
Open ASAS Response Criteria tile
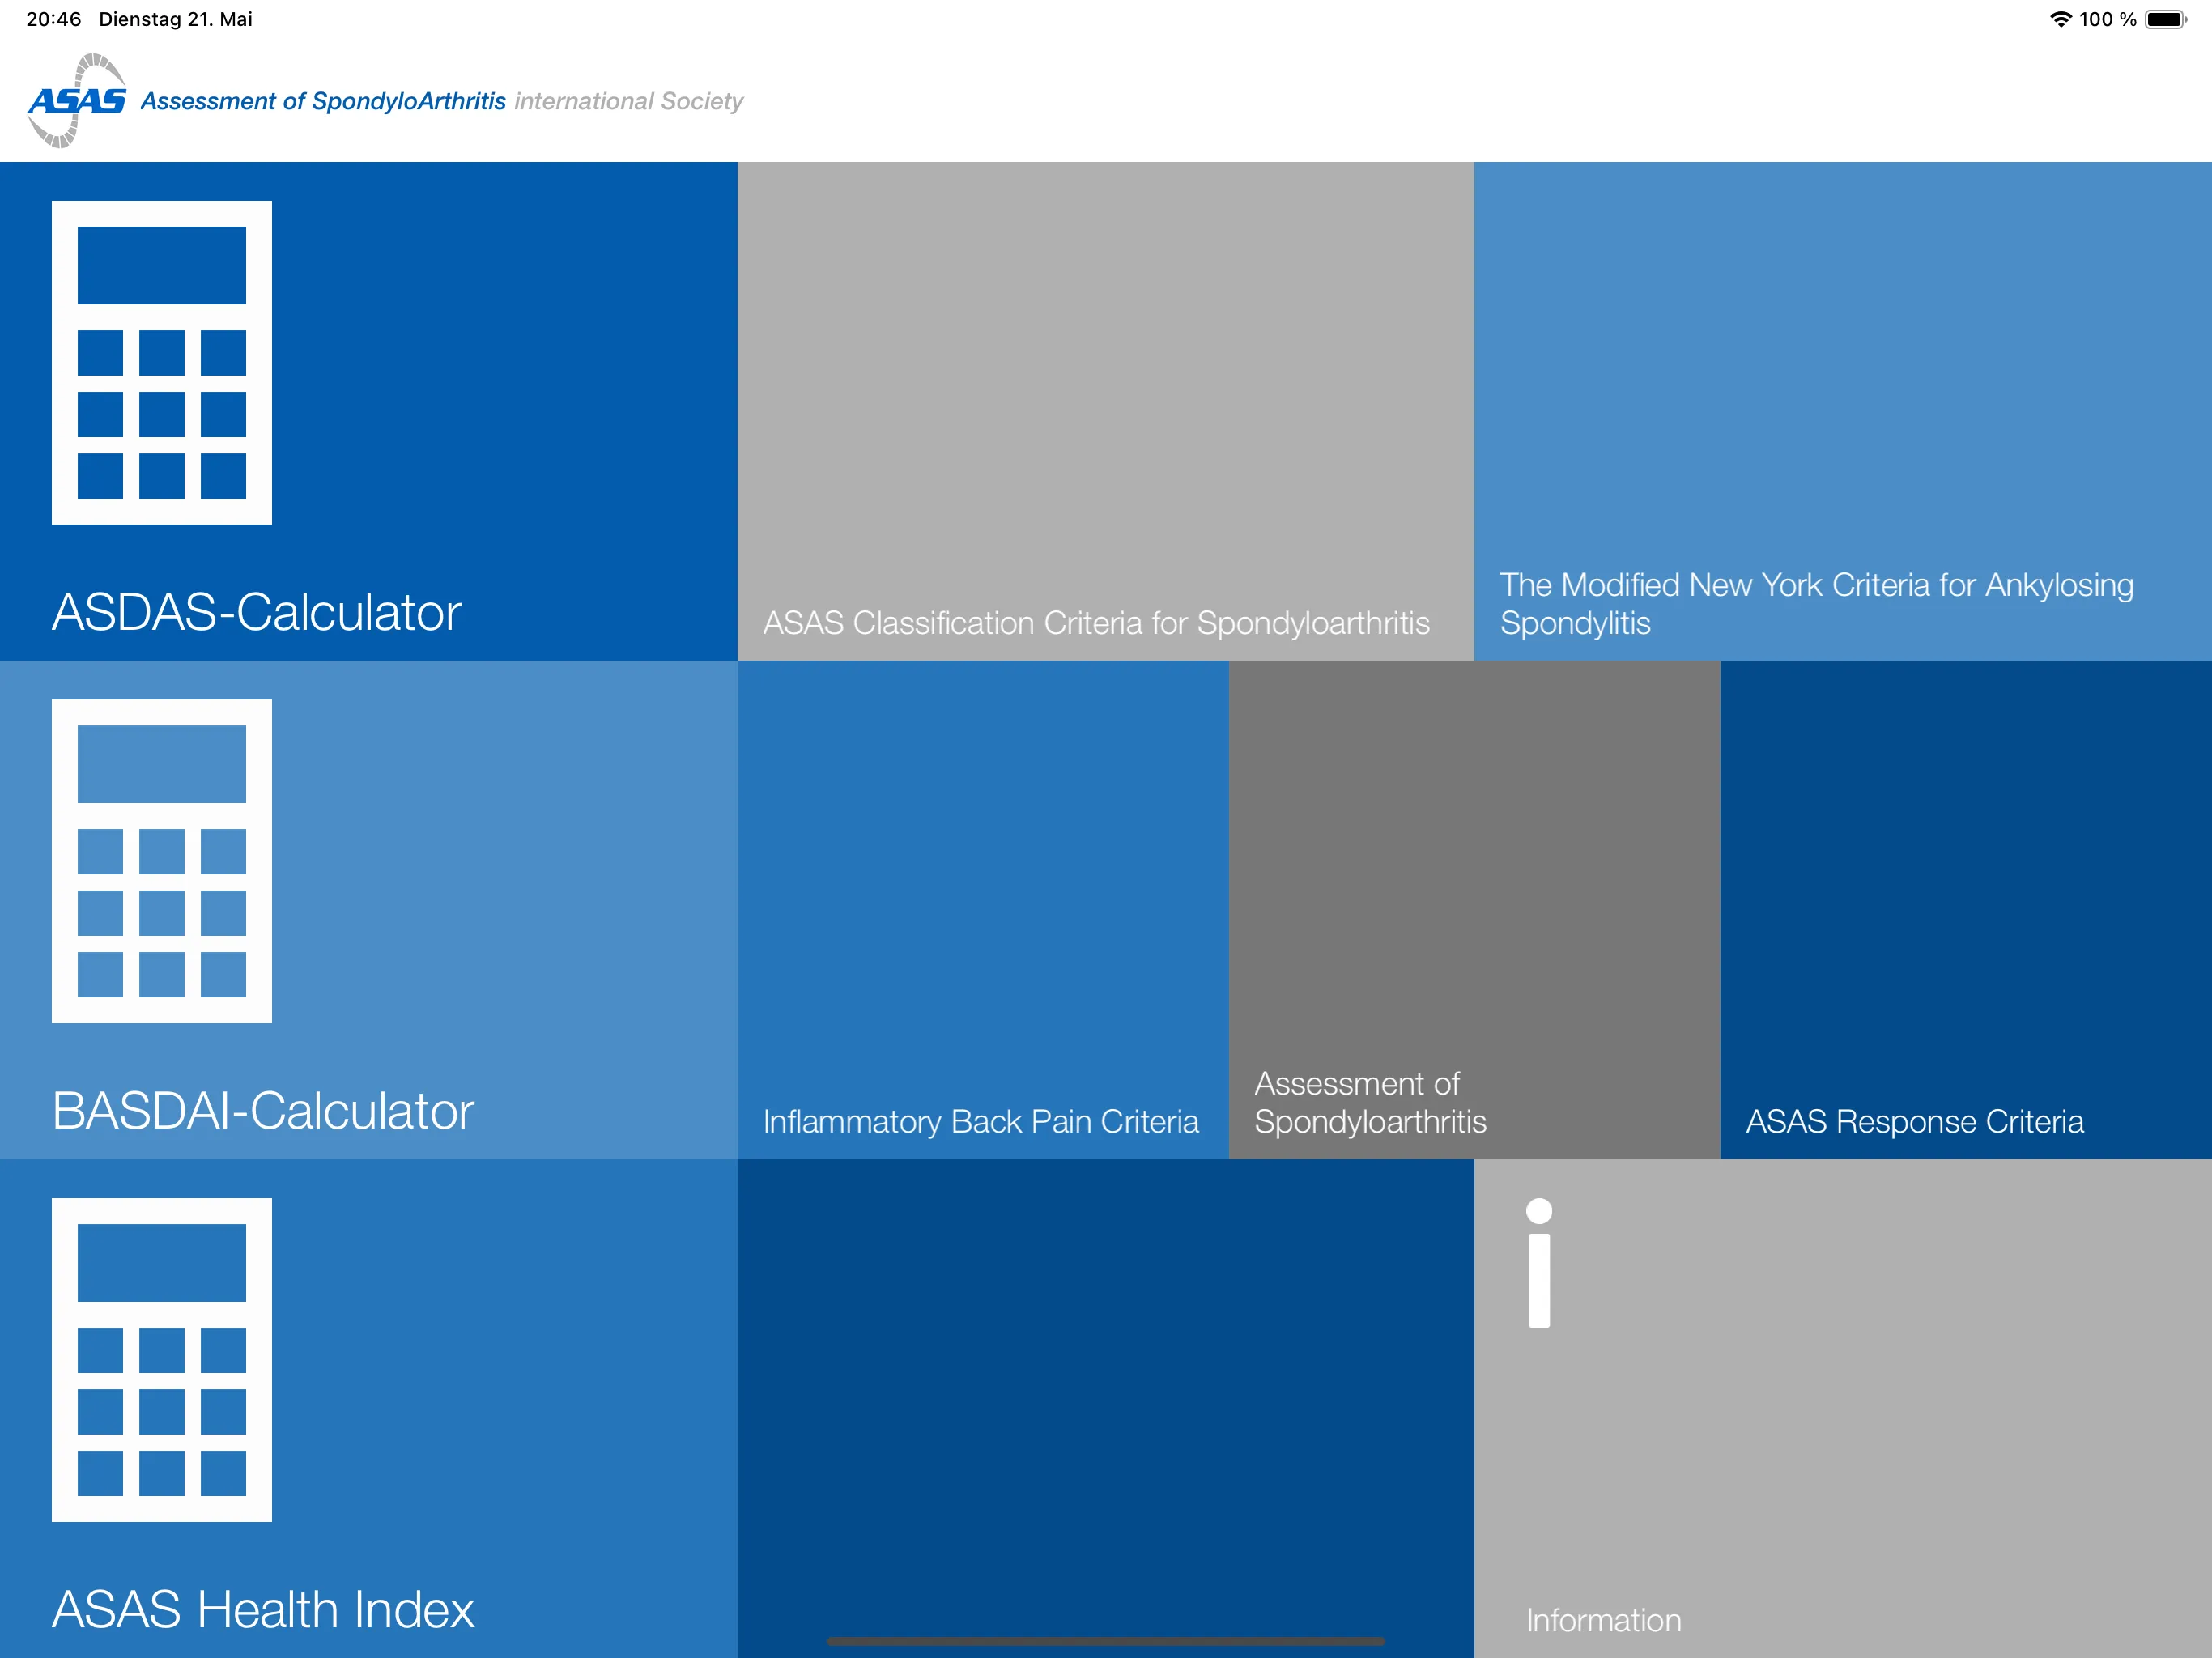point(1966,910)
